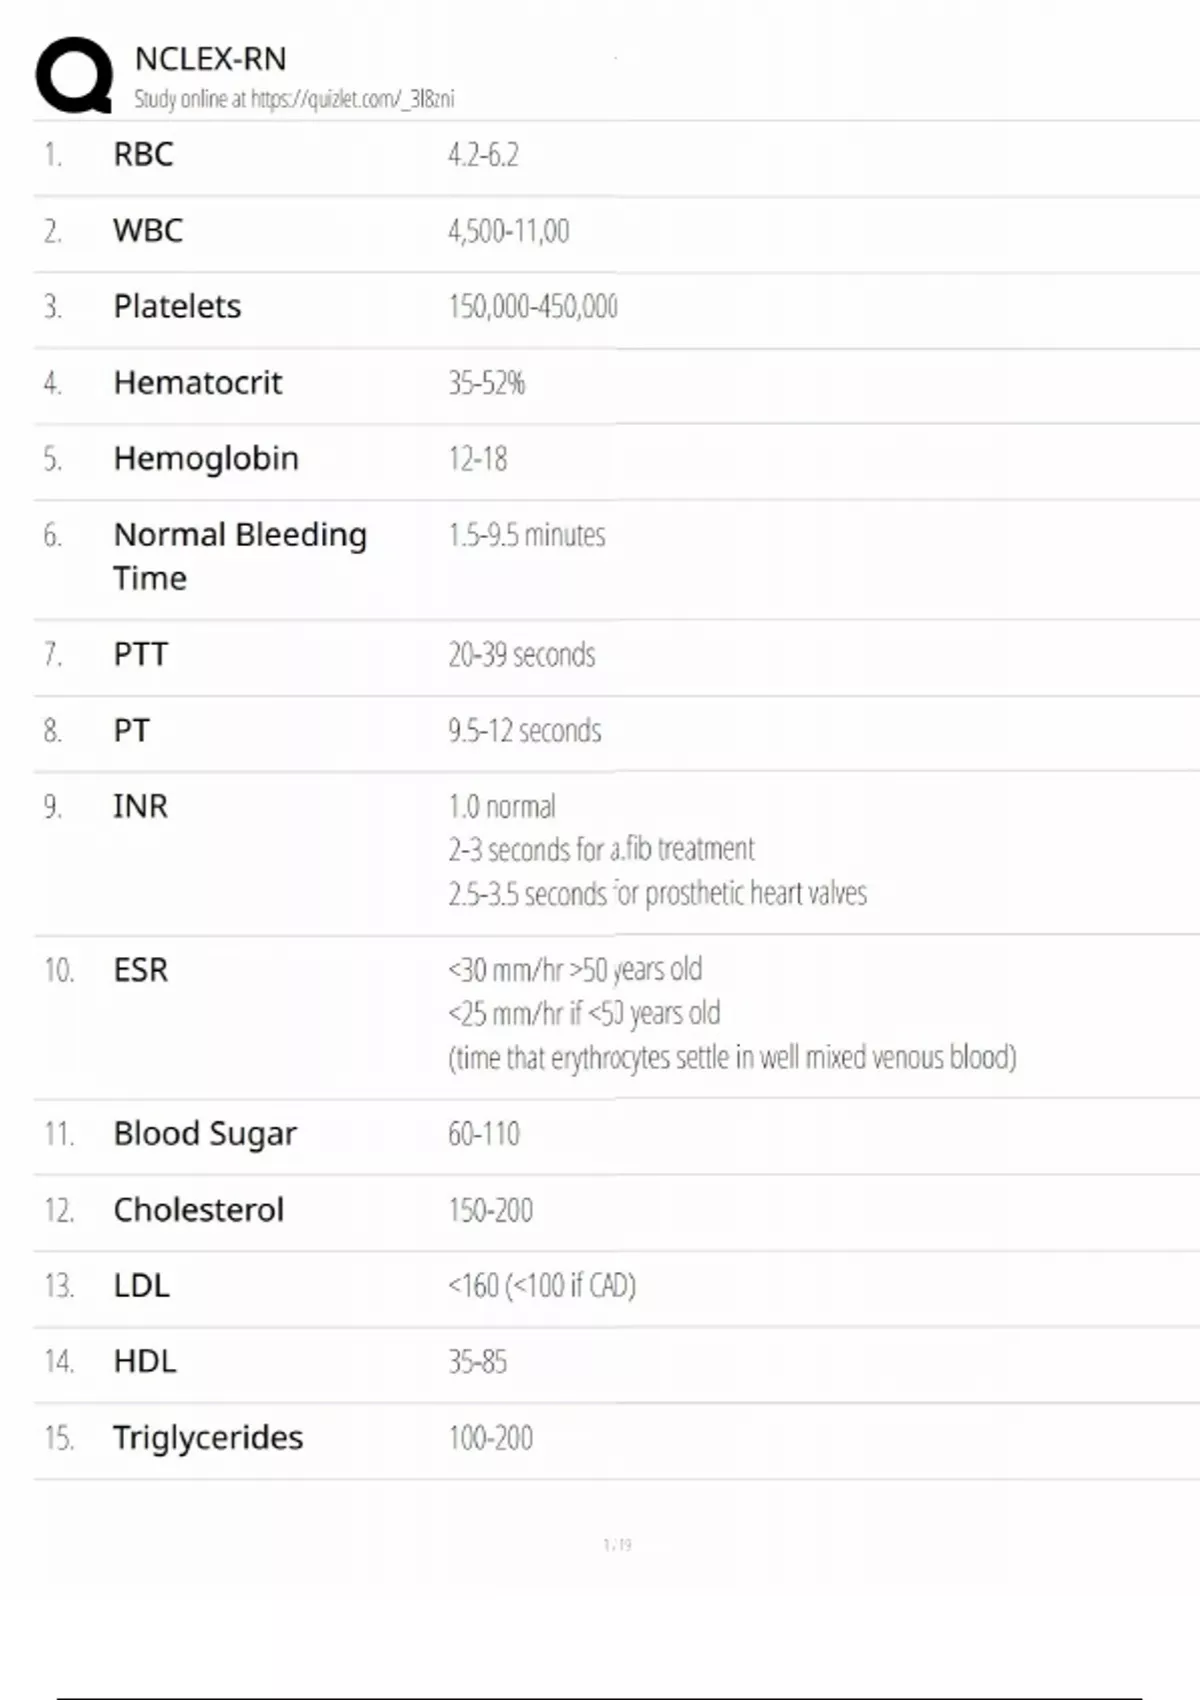
Task: Click the Cholesterol value 150-200
Action: (490, 1210)
